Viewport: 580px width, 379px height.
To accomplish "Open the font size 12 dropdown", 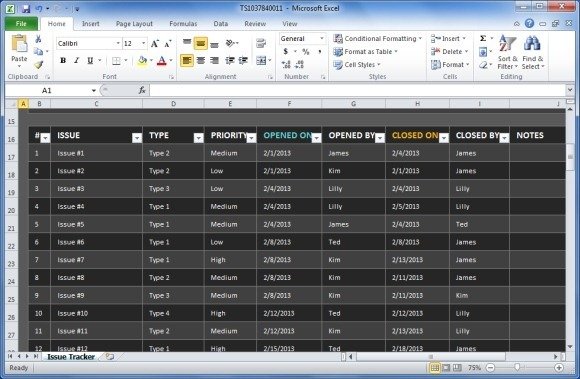I will [x=144, y=44].
